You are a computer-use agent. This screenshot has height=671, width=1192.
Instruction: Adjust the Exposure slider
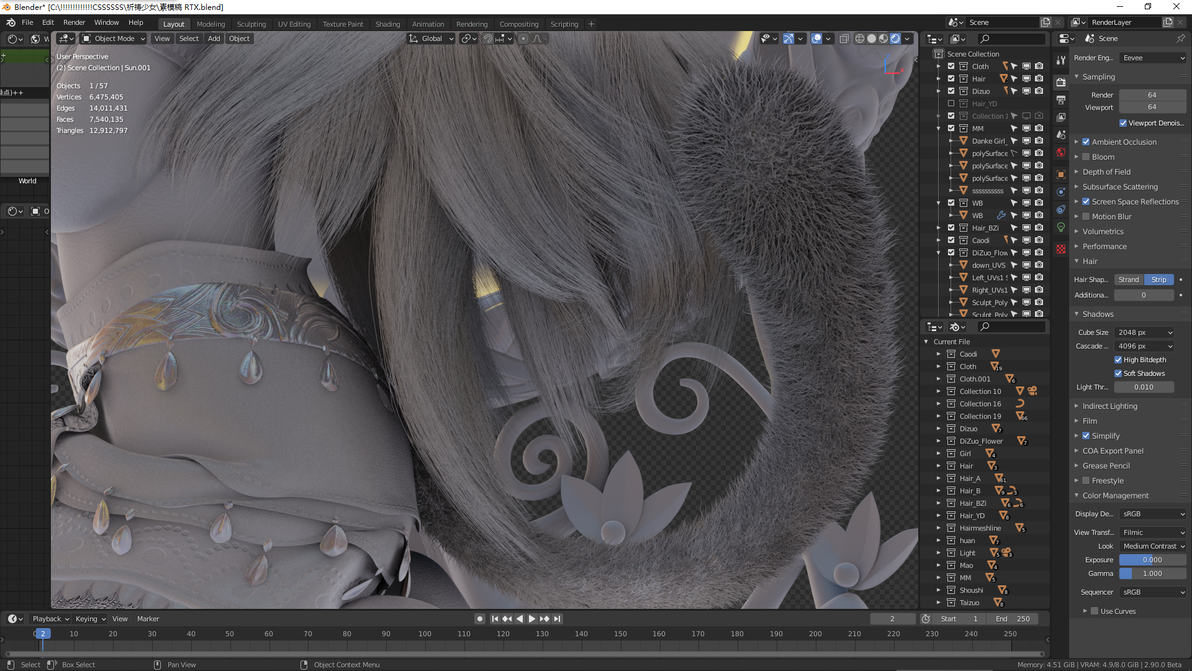coord(1152,559)
